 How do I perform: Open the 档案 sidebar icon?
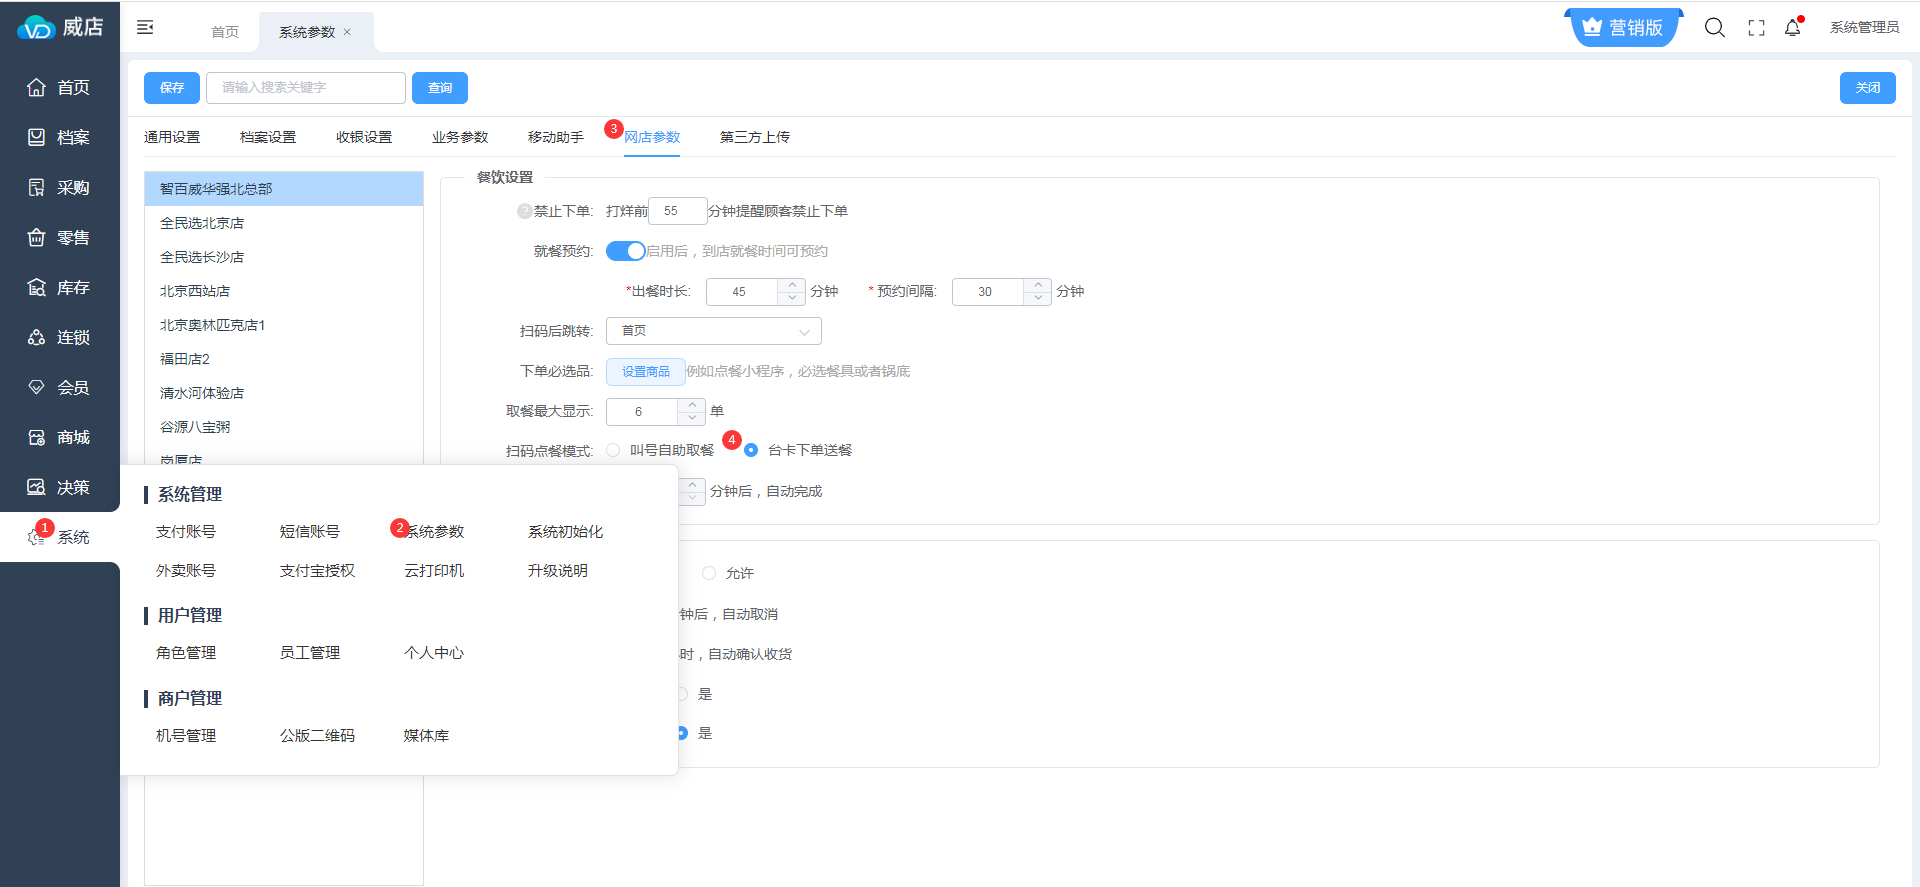37,137
